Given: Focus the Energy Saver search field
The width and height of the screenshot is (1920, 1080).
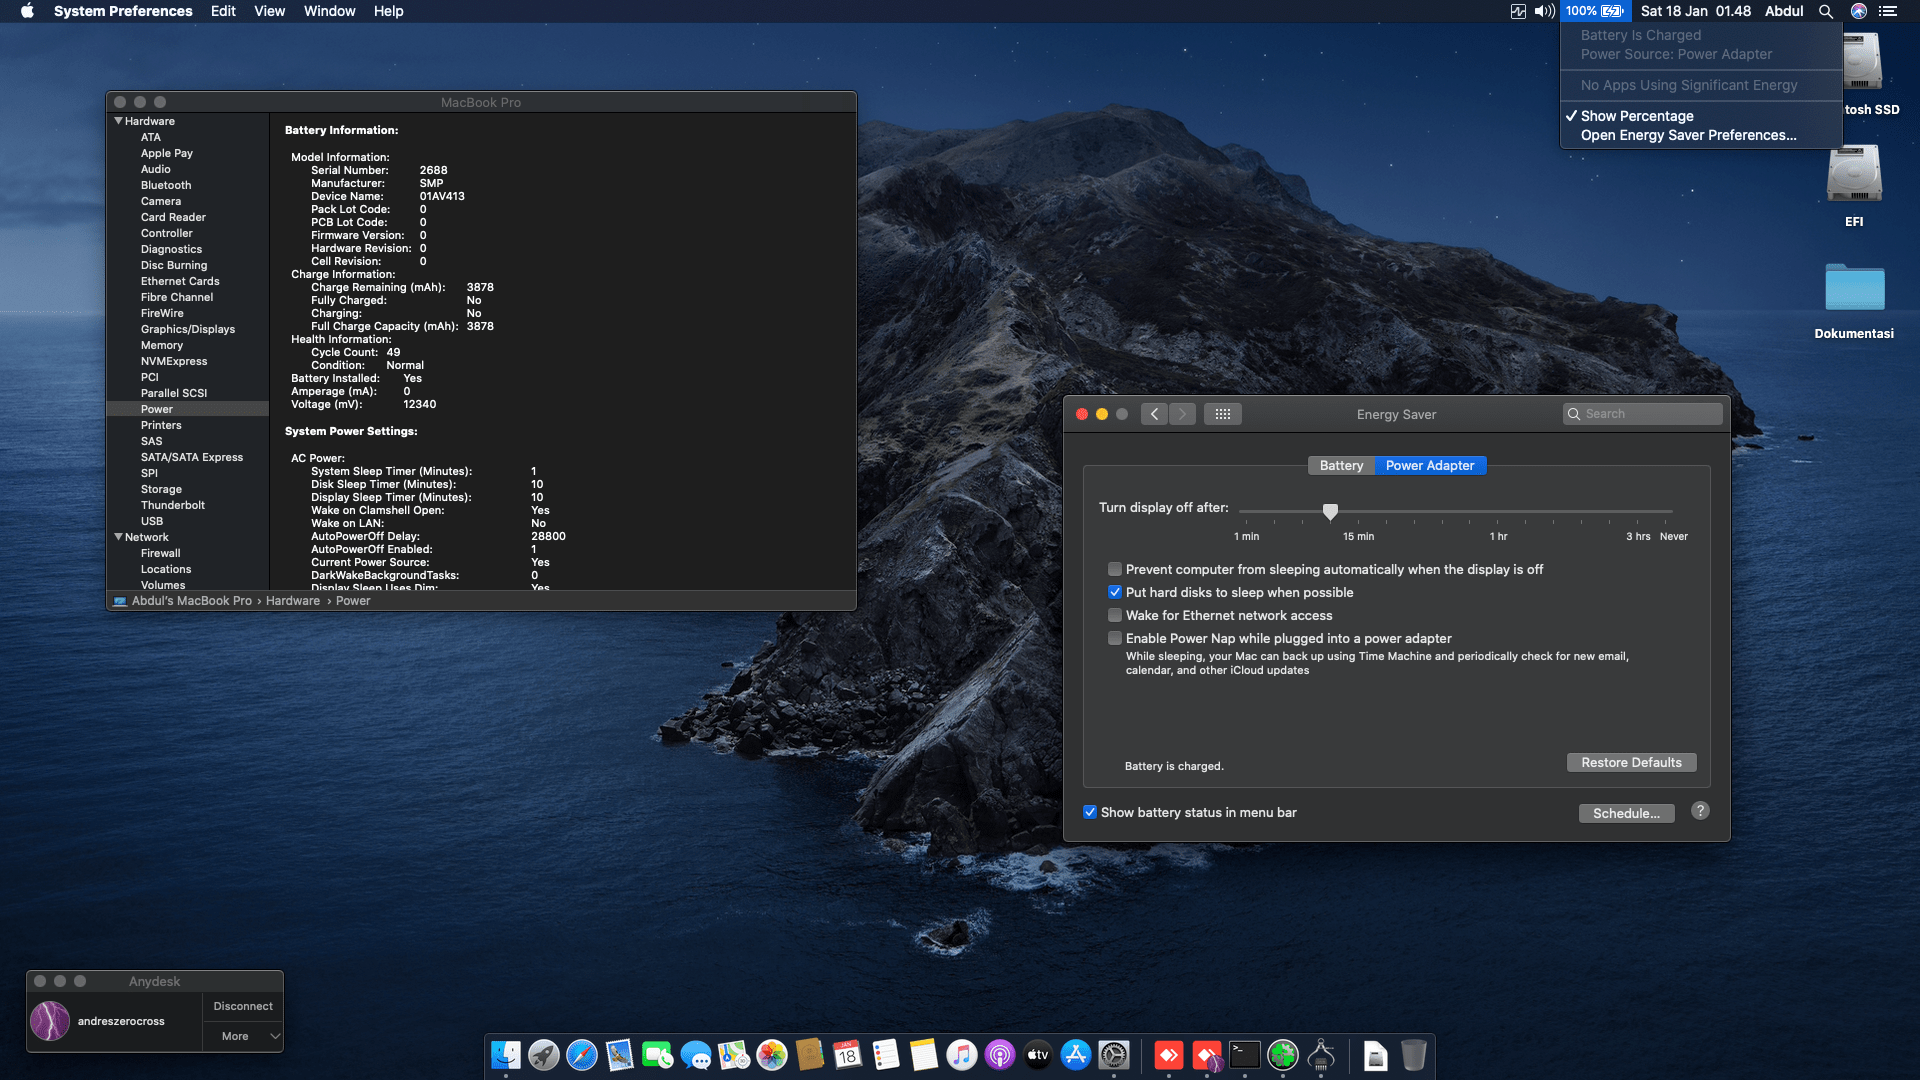Looking at the screenshot, I should (x=1642, y=414).
